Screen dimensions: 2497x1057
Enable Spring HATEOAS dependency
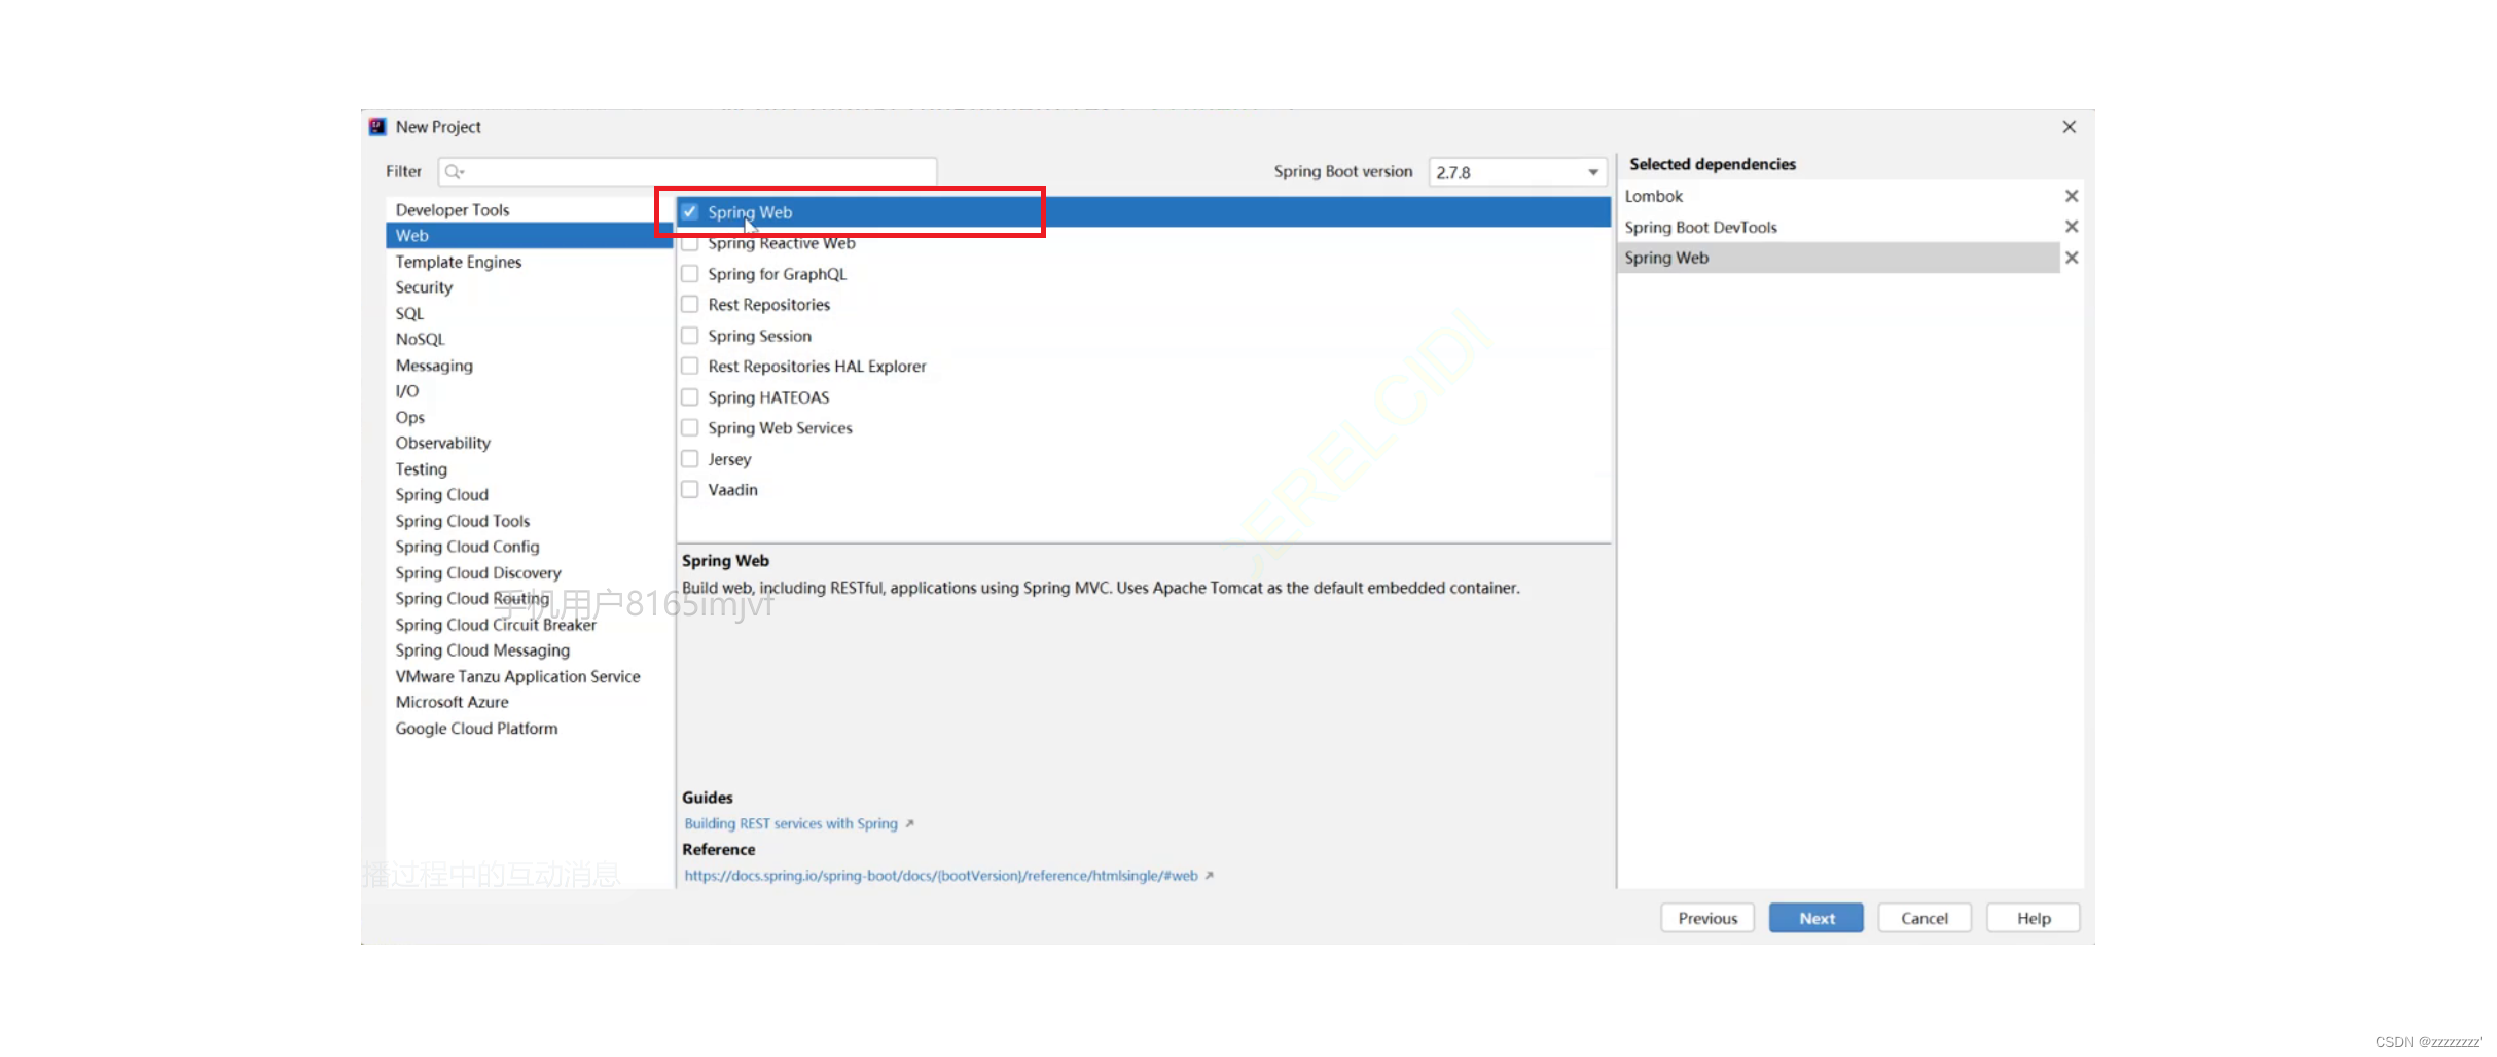coord(690,397)
